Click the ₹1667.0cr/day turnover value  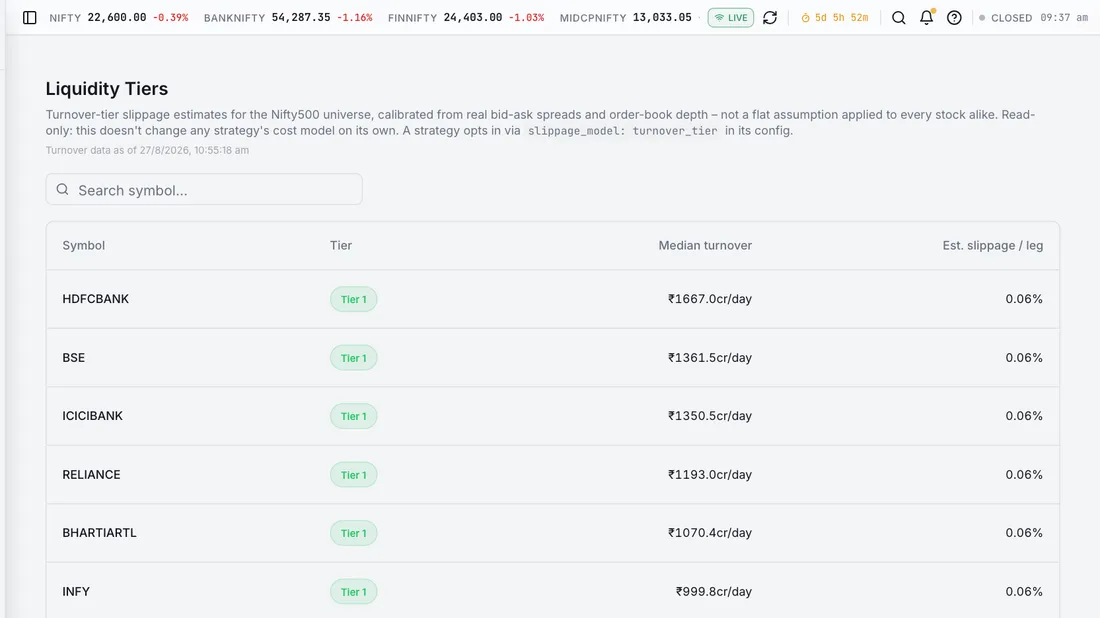click(x=710, y=299)
